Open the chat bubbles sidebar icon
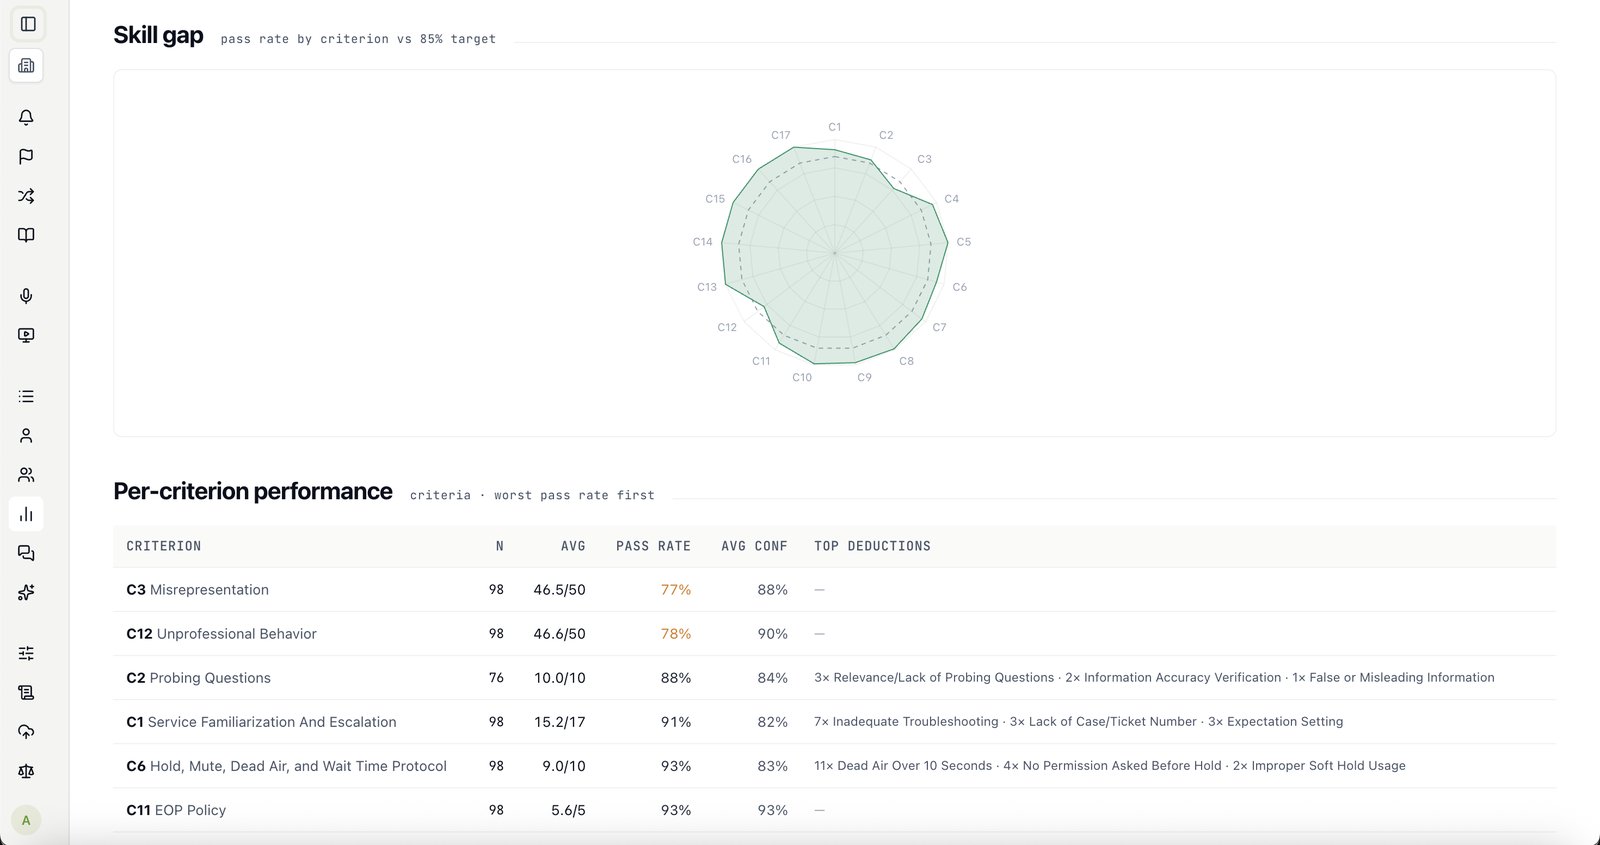1600x845 pixels. tap(27, 553)
